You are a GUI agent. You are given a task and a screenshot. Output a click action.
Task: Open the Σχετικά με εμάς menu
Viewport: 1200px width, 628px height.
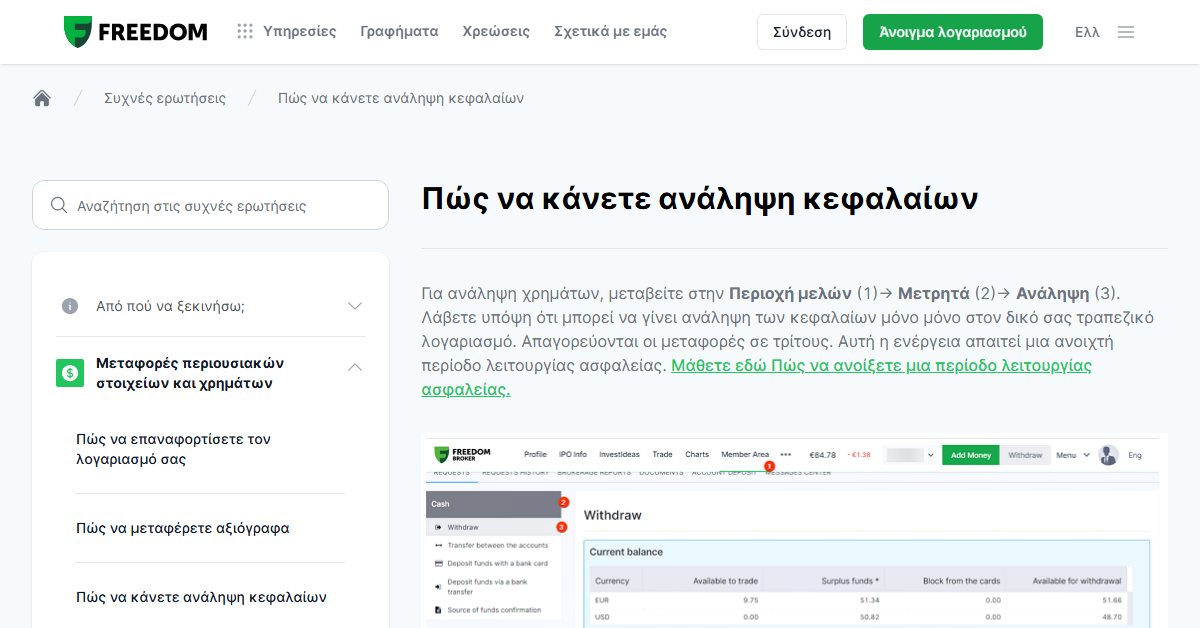click(610, 31)
